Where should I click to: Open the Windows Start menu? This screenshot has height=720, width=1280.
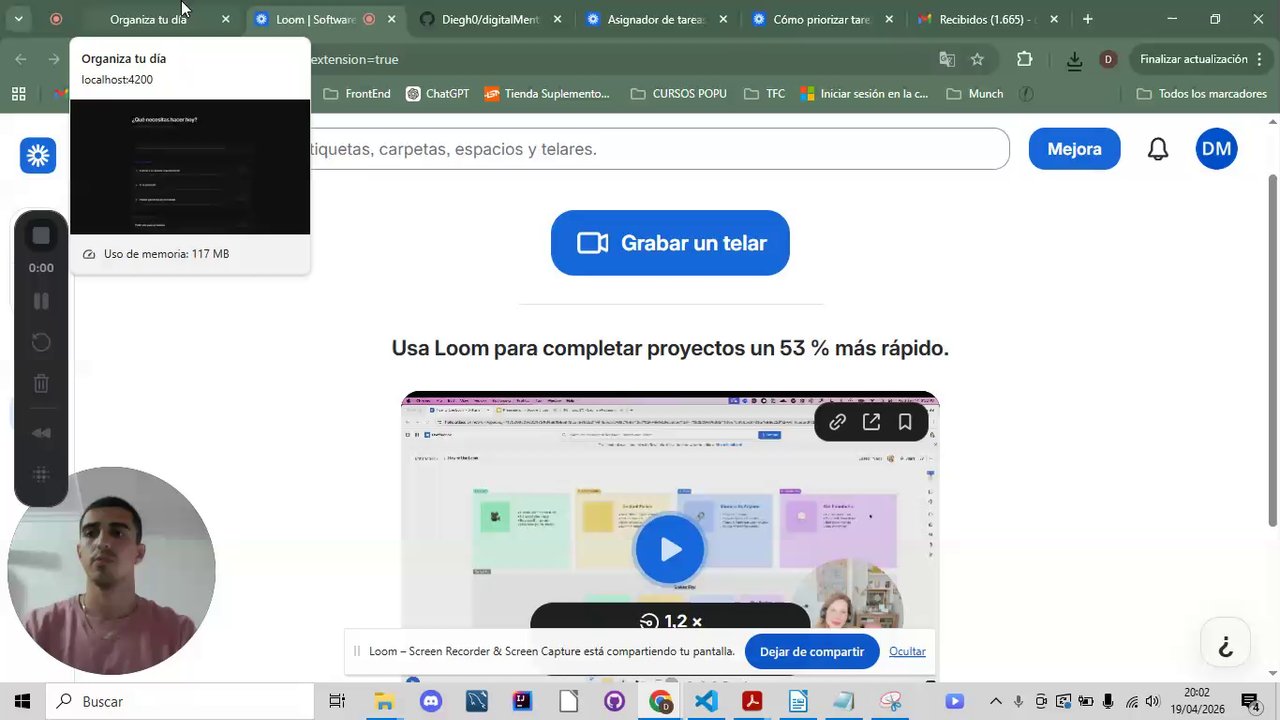click(x=22, y=701)
